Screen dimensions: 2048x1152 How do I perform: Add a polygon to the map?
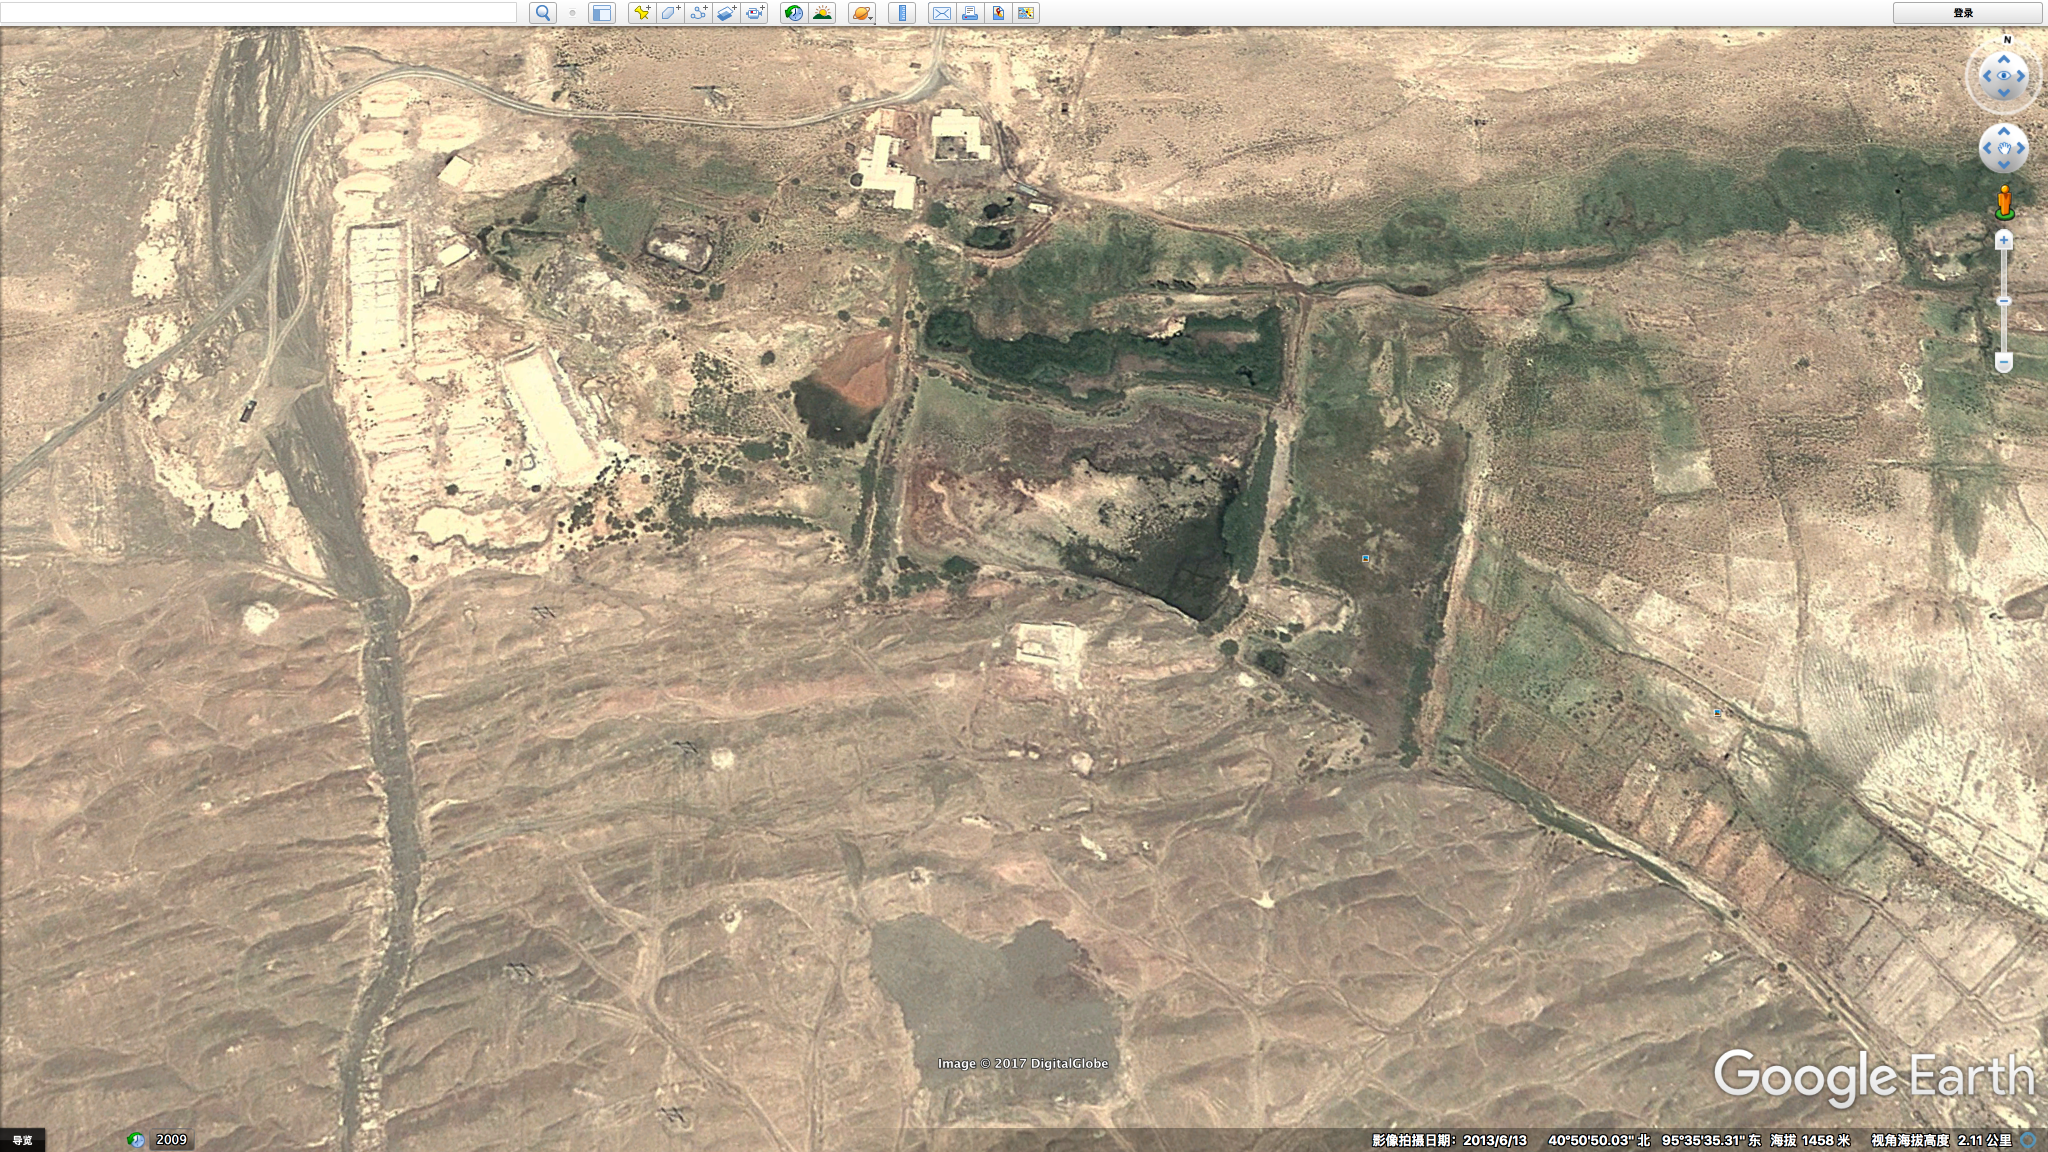click(670, 13)
